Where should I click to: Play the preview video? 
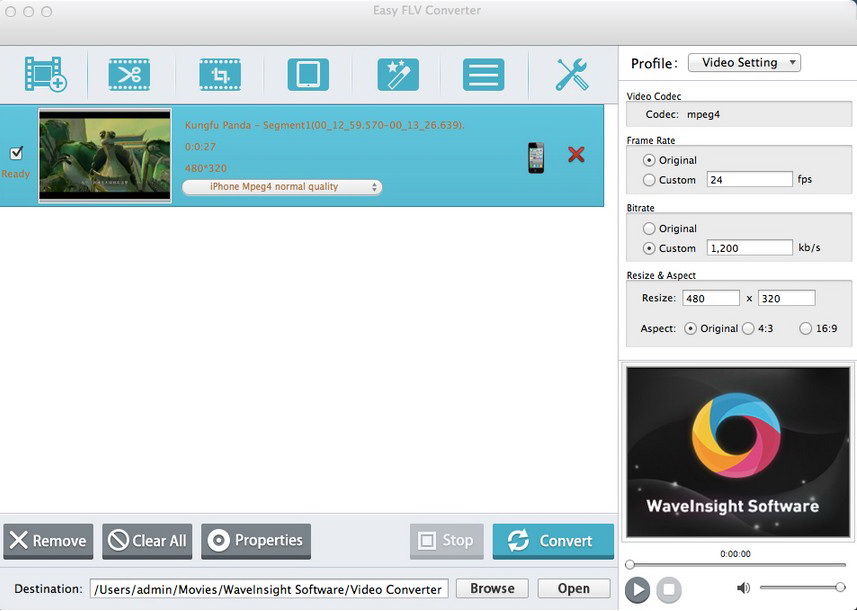(637, 590)
